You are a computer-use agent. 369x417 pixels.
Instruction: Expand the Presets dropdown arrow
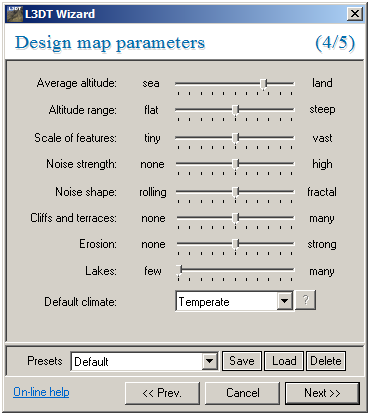(x=210, y=361)
